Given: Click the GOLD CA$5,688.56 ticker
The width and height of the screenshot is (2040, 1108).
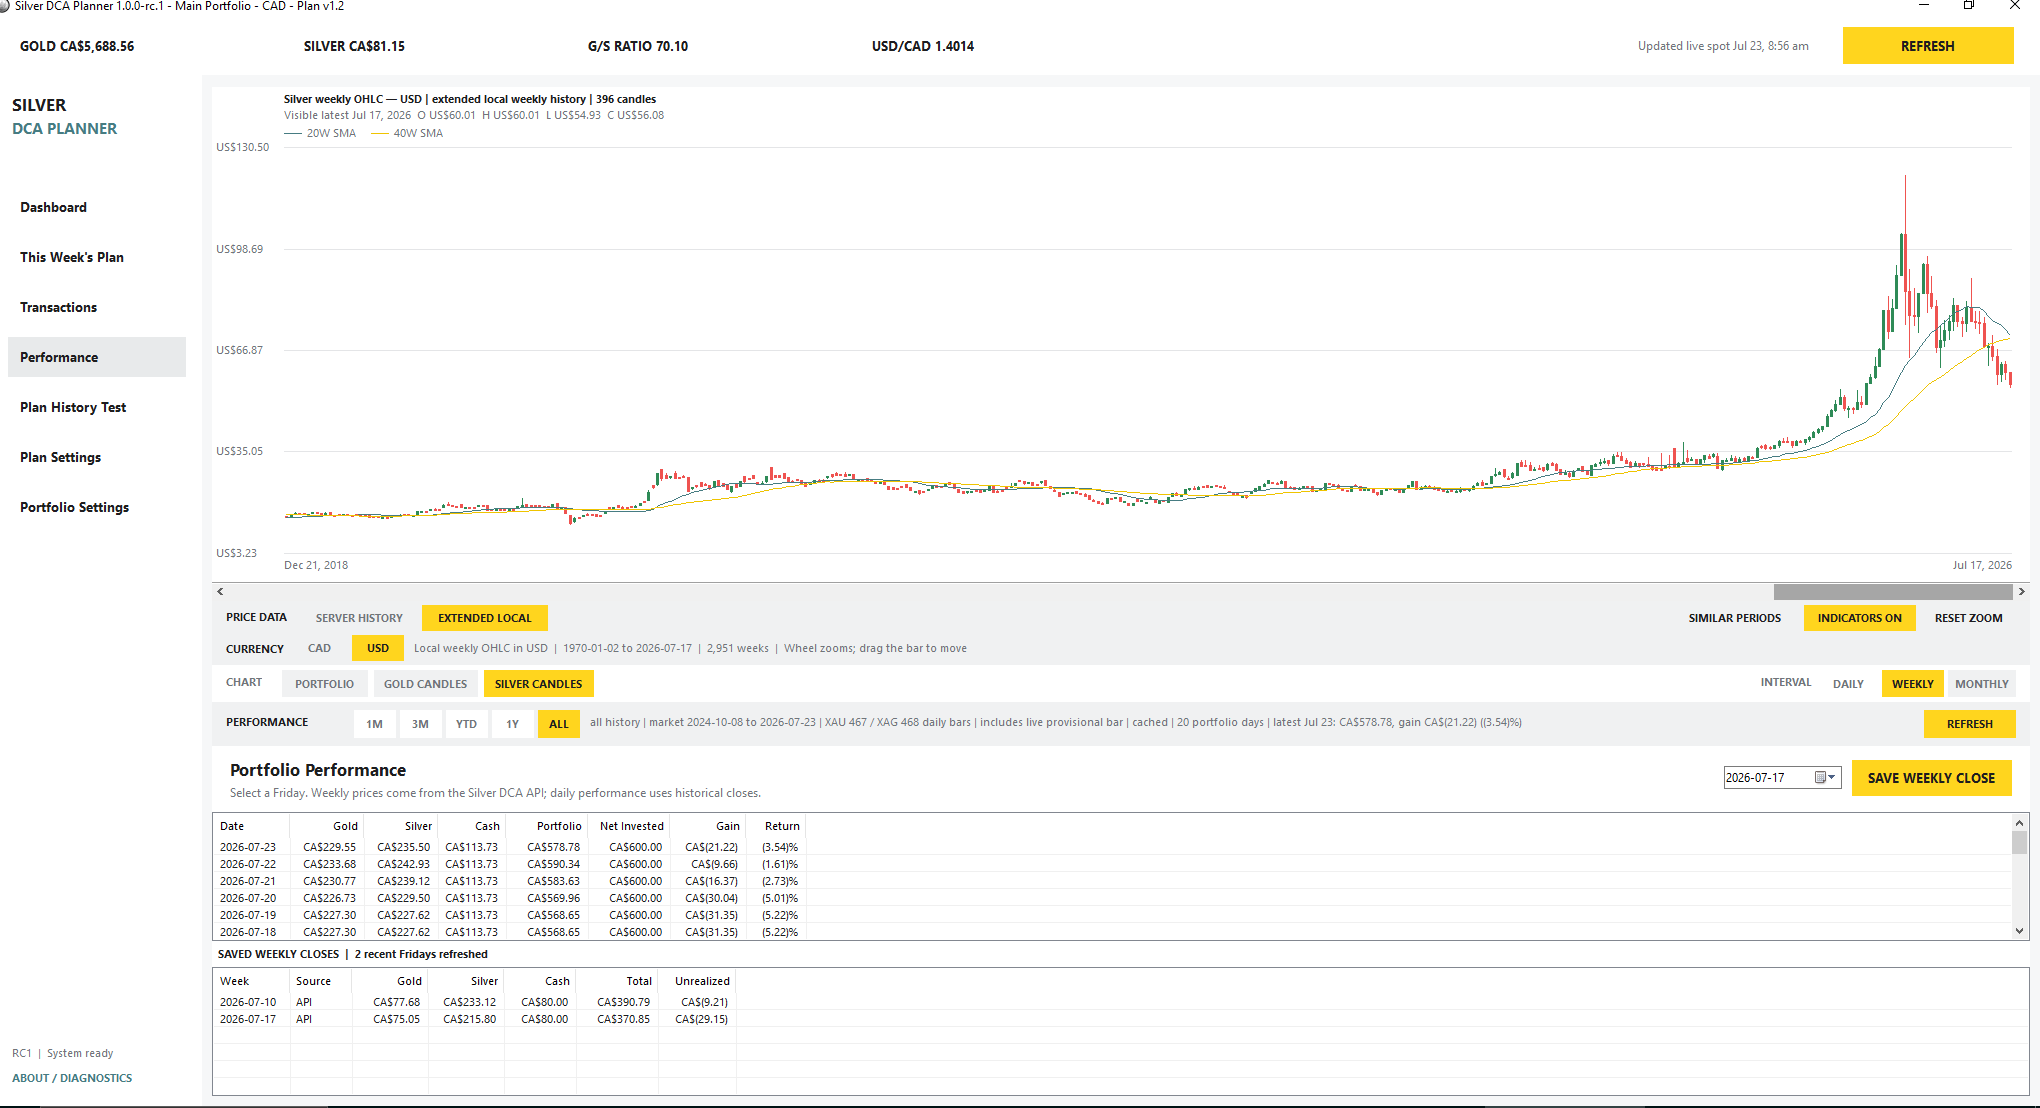Looking at the screenshot, I should (77, 46).
